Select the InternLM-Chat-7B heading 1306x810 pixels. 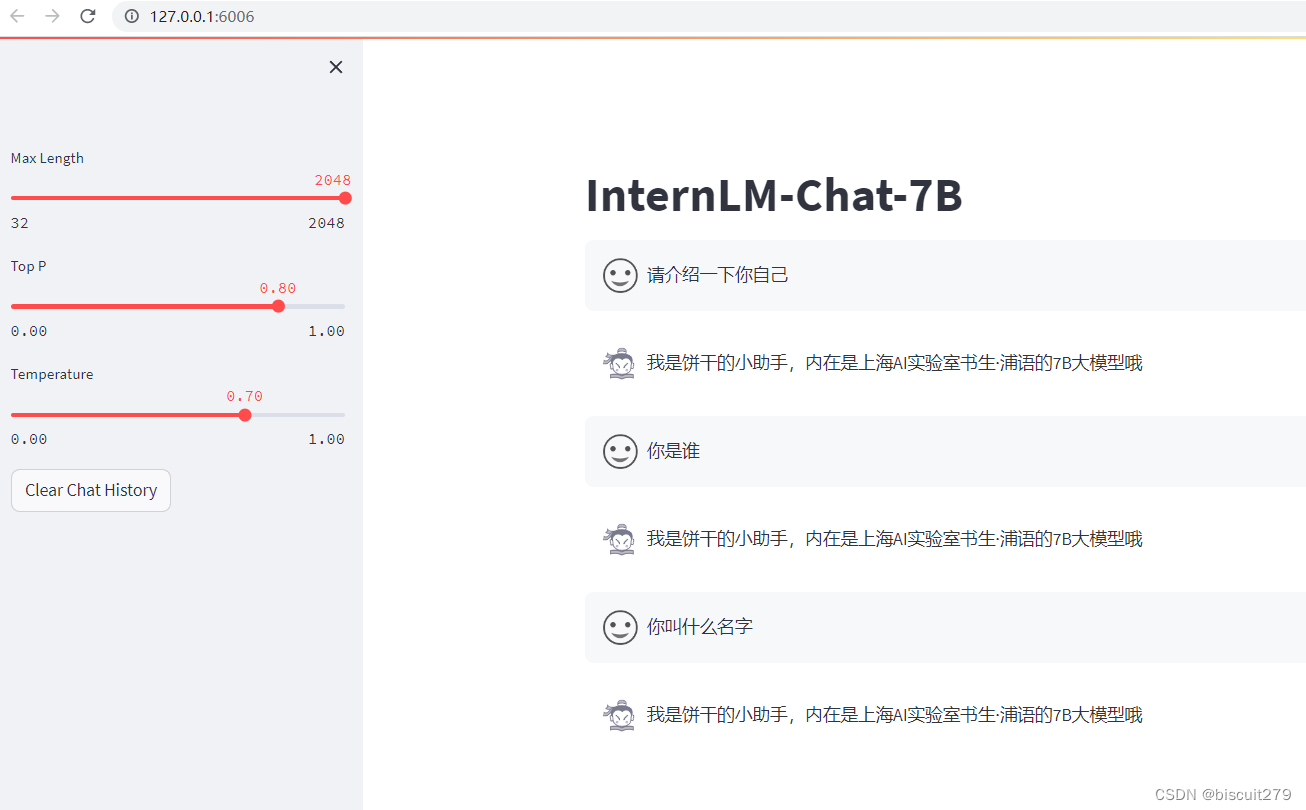point(774,196)
